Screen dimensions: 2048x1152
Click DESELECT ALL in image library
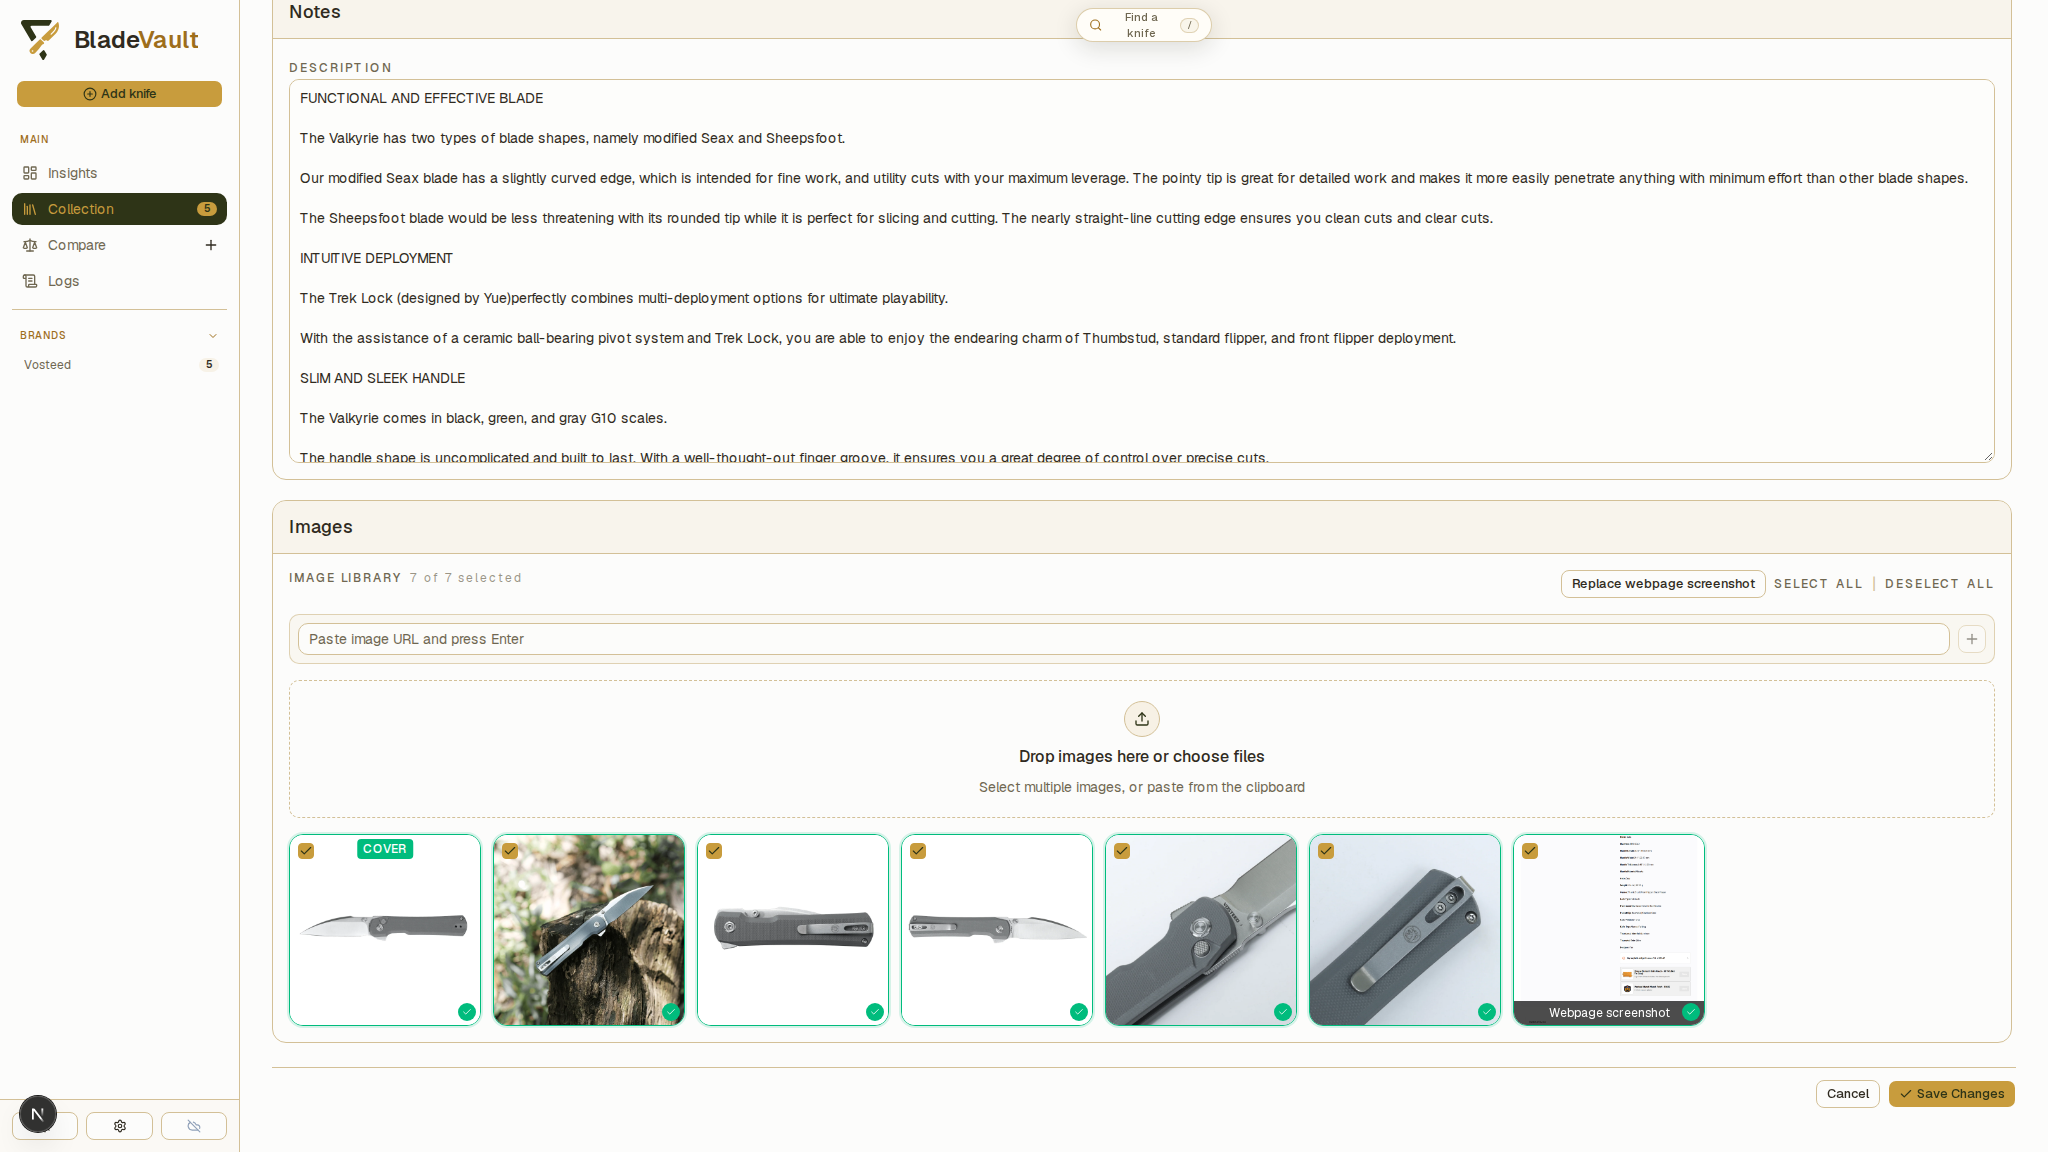(x=1939, y=584)
